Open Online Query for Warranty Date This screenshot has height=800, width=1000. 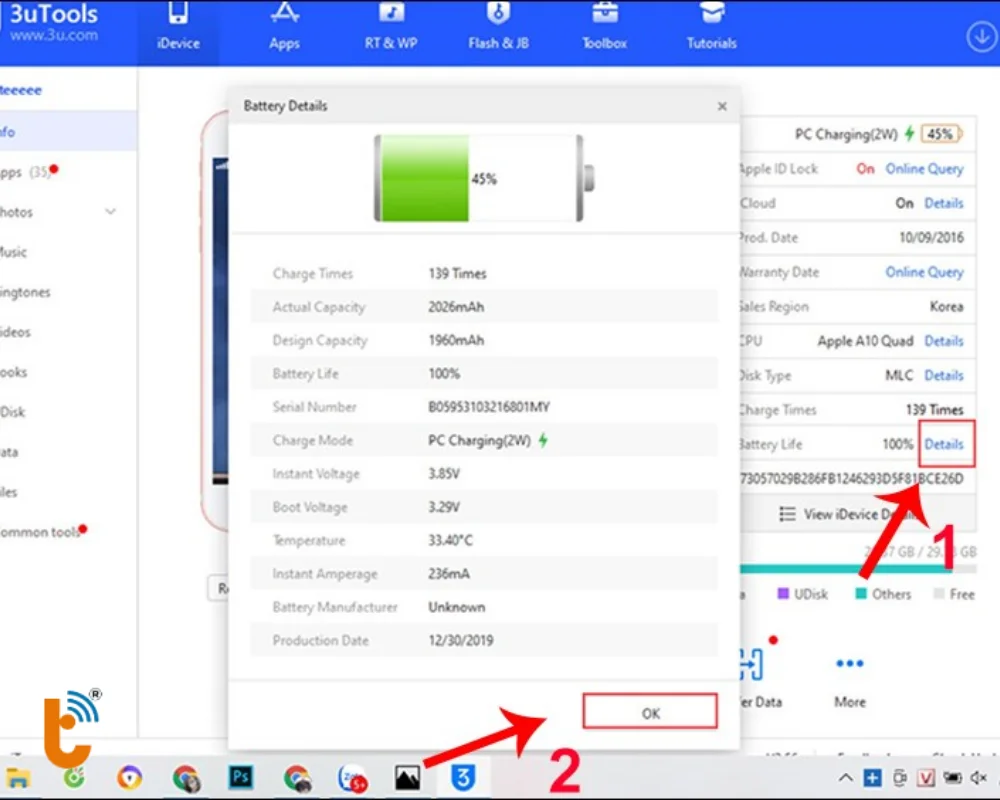click(924, 272)
